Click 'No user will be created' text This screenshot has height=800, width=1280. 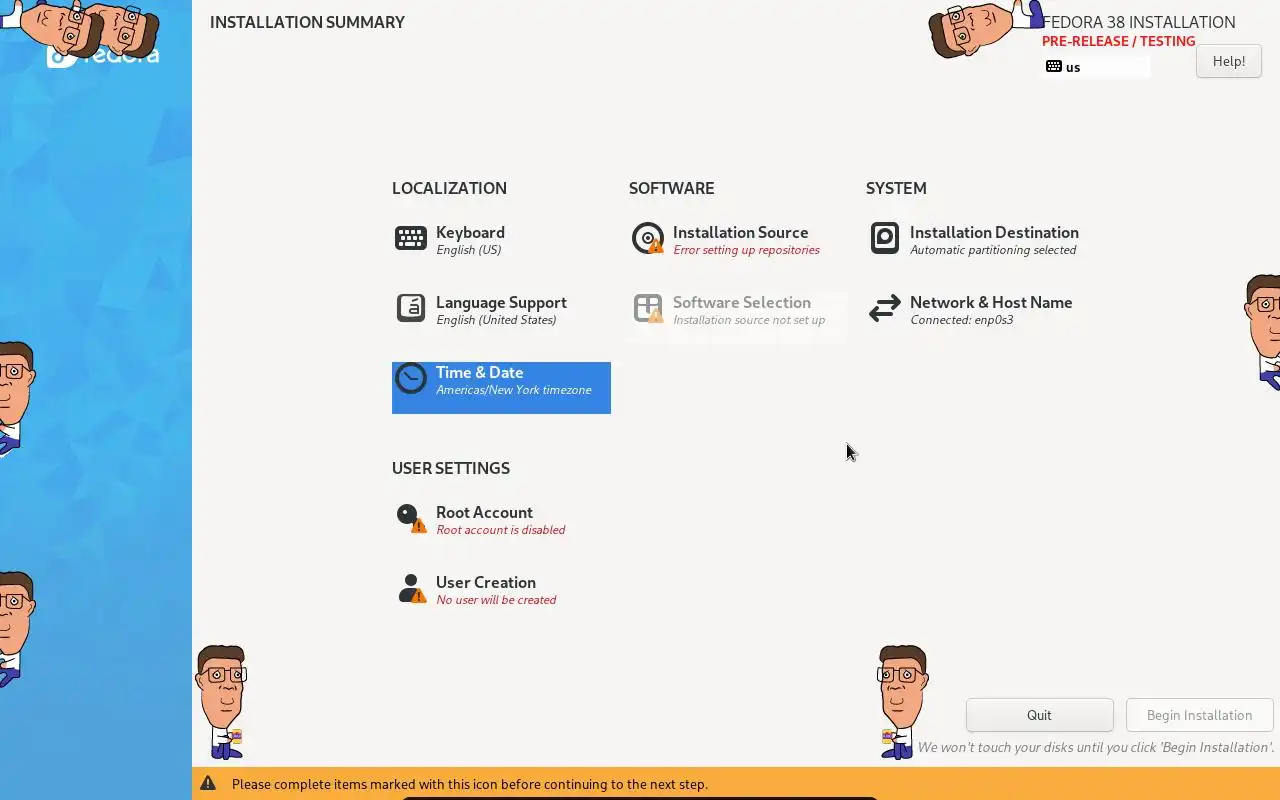point(496,600)
